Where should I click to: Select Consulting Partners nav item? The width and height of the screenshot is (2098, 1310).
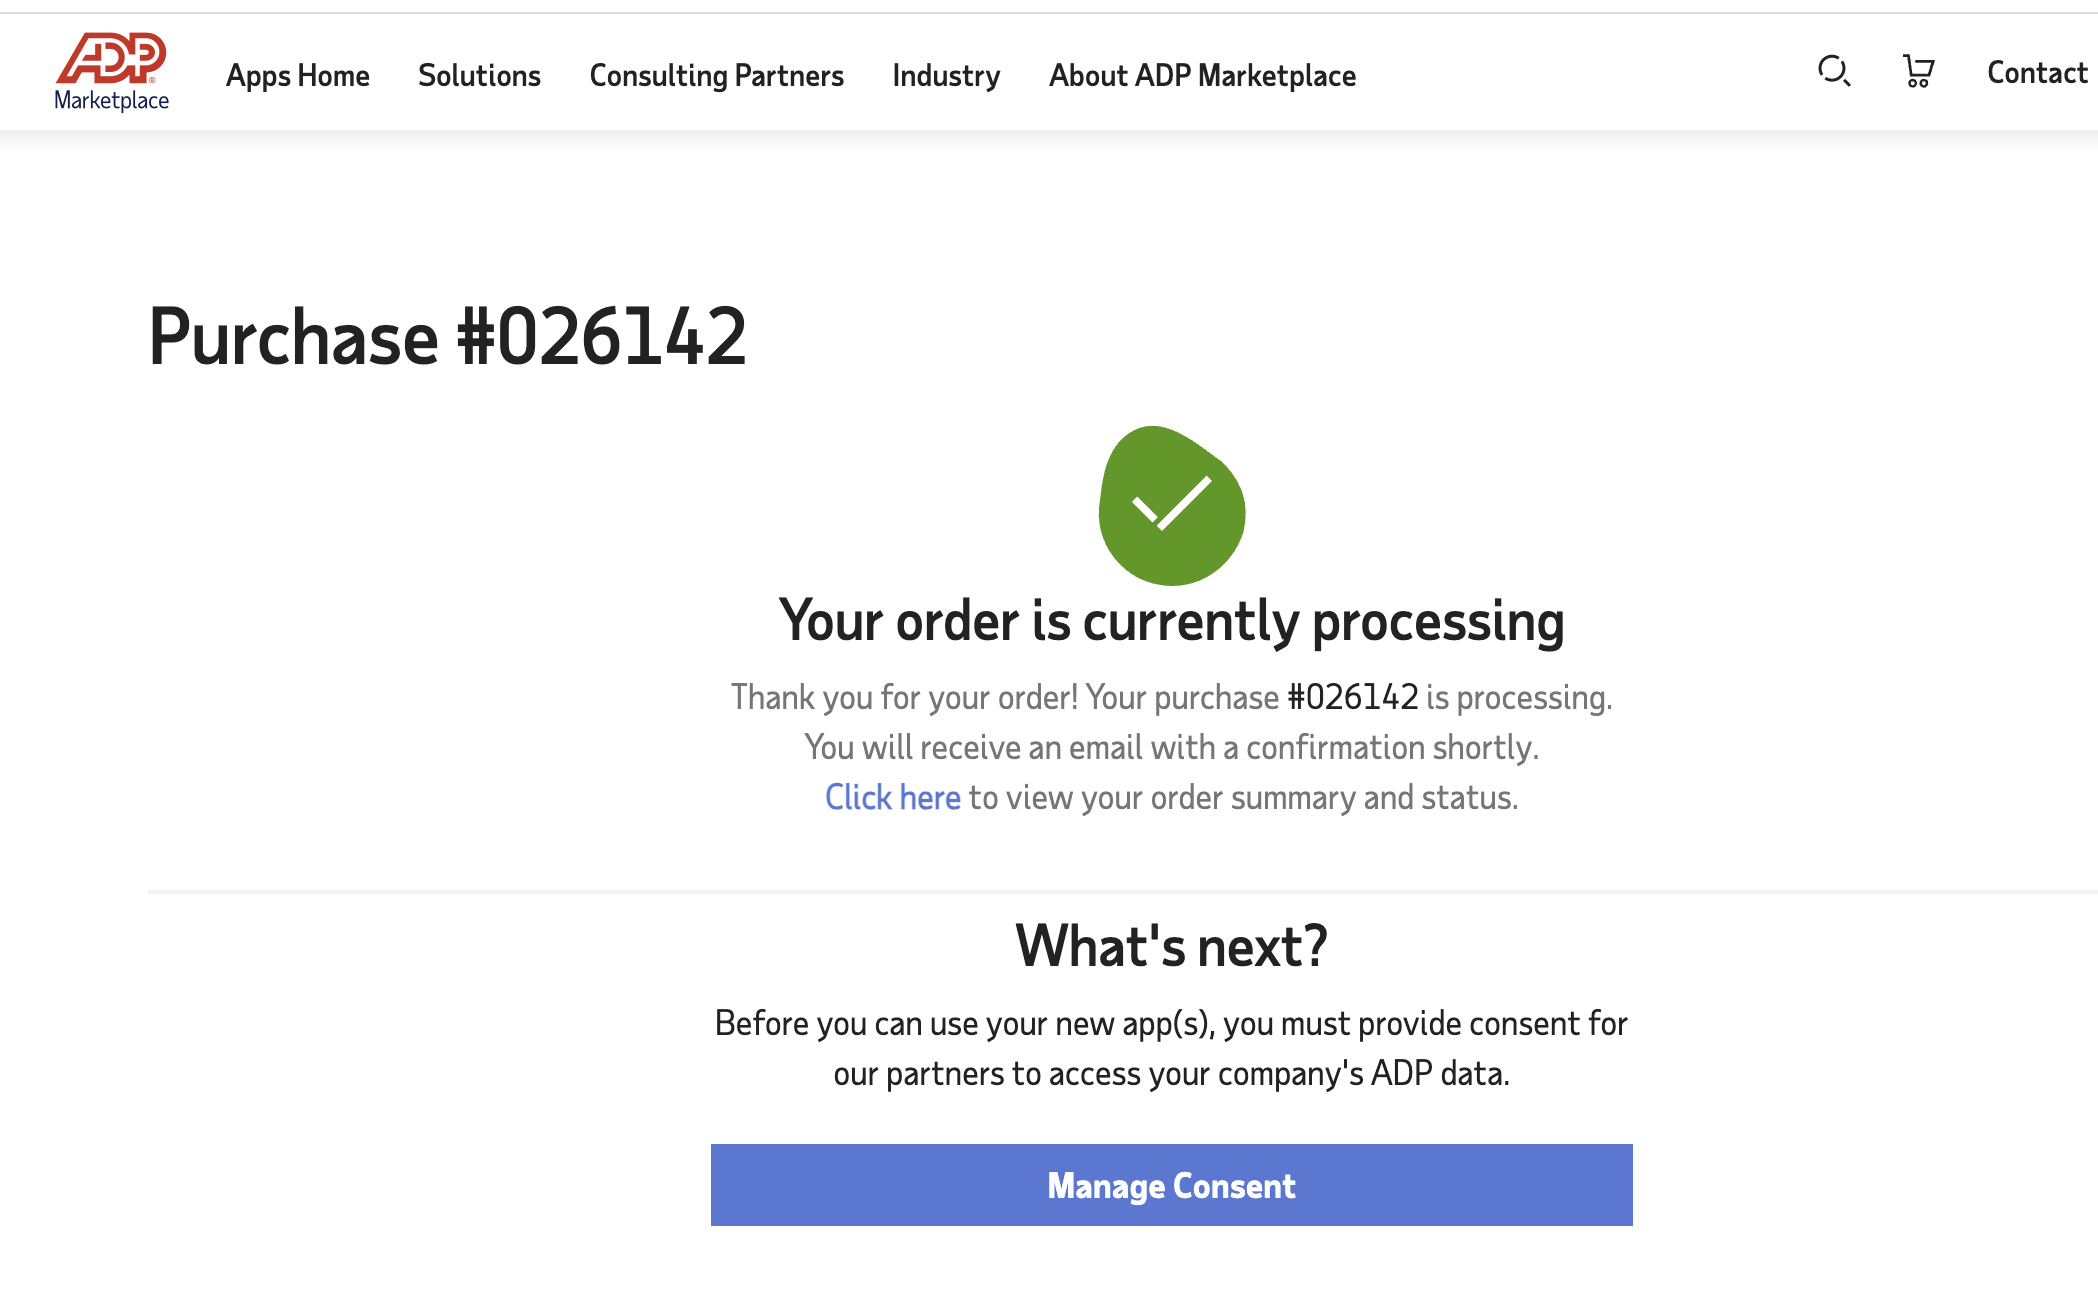(x=716, y=76)
